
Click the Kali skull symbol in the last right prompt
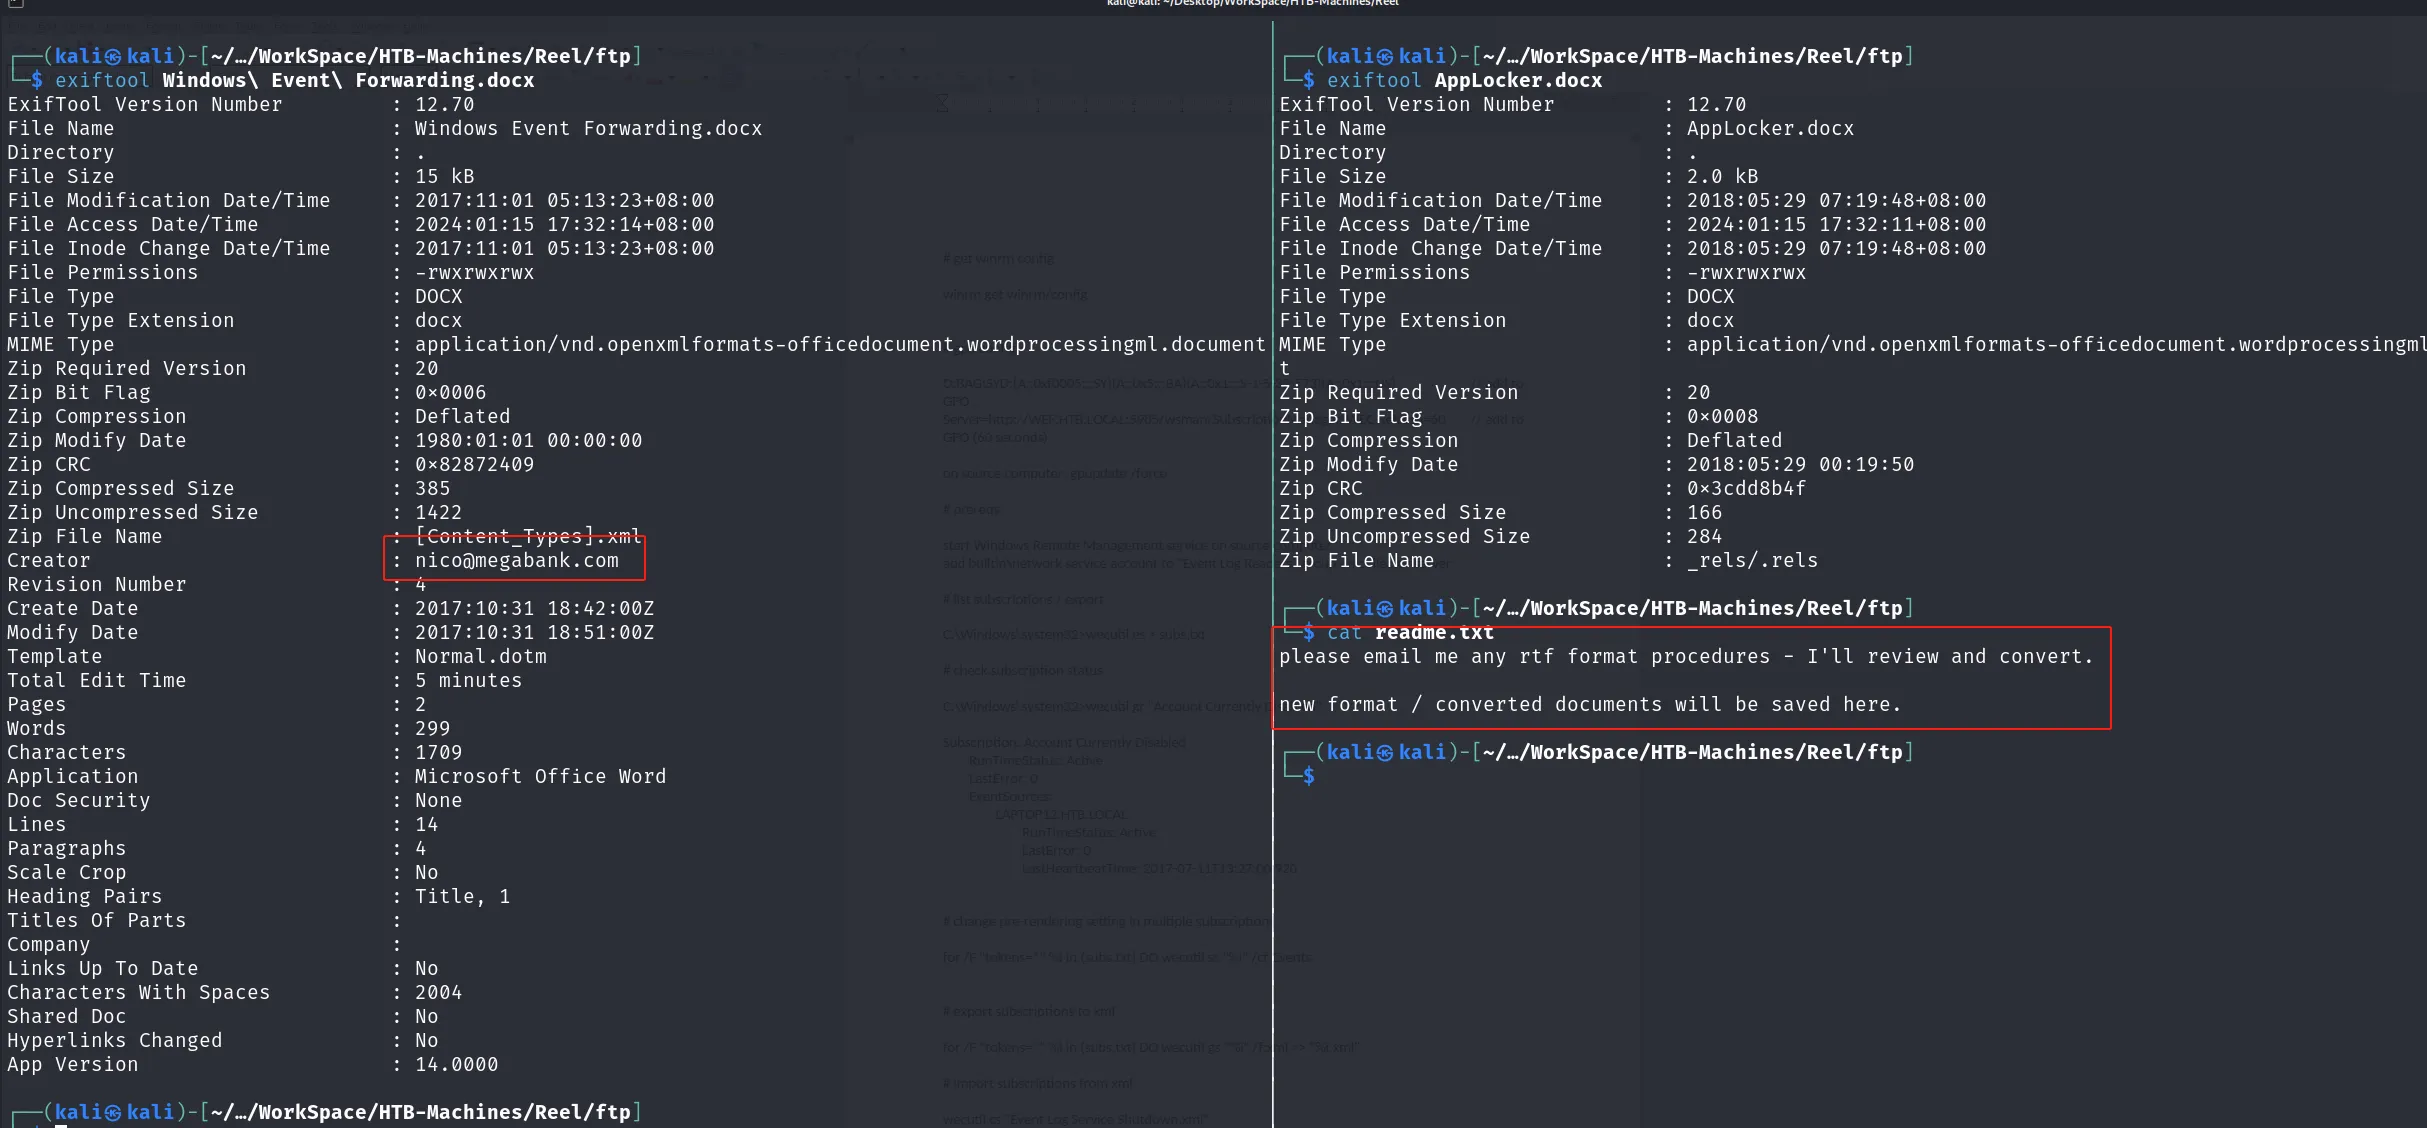click(x=1385, y=753)
